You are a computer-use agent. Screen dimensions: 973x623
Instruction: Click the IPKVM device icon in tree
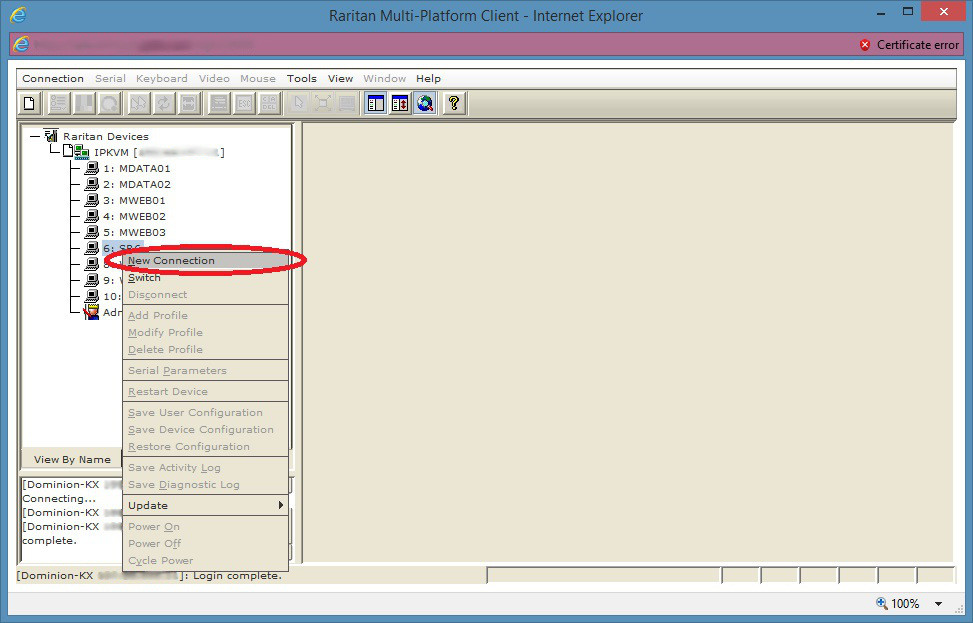pos(81,151)
